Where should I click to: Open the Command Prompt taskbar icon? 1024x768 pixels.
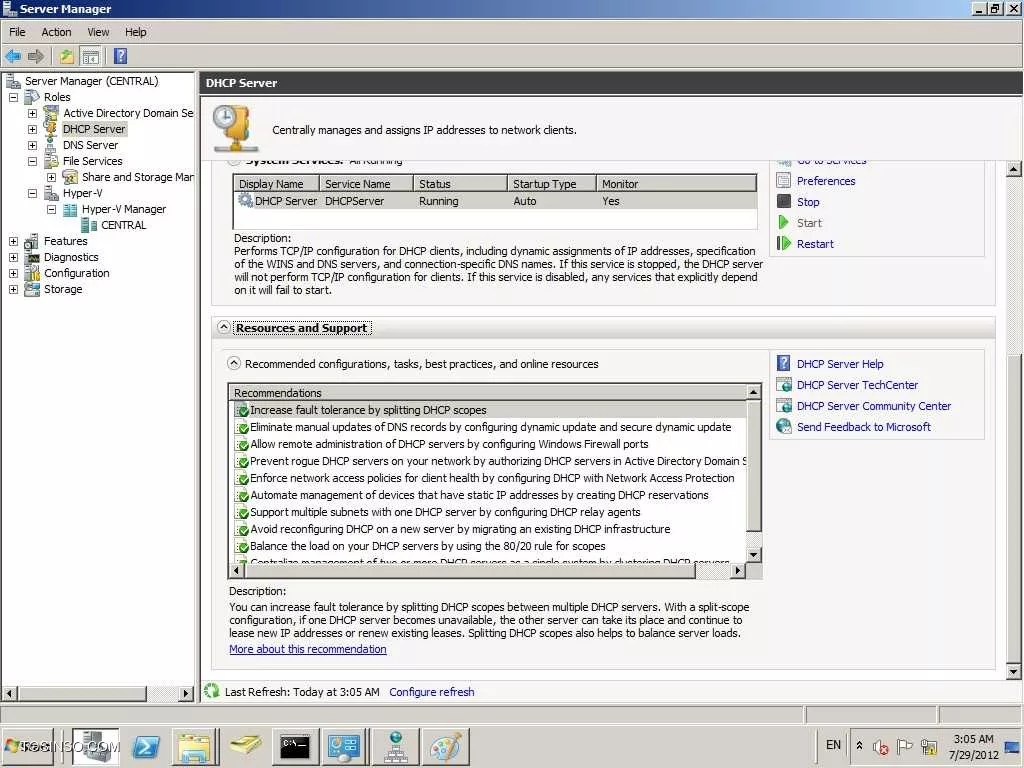[295, 747]
